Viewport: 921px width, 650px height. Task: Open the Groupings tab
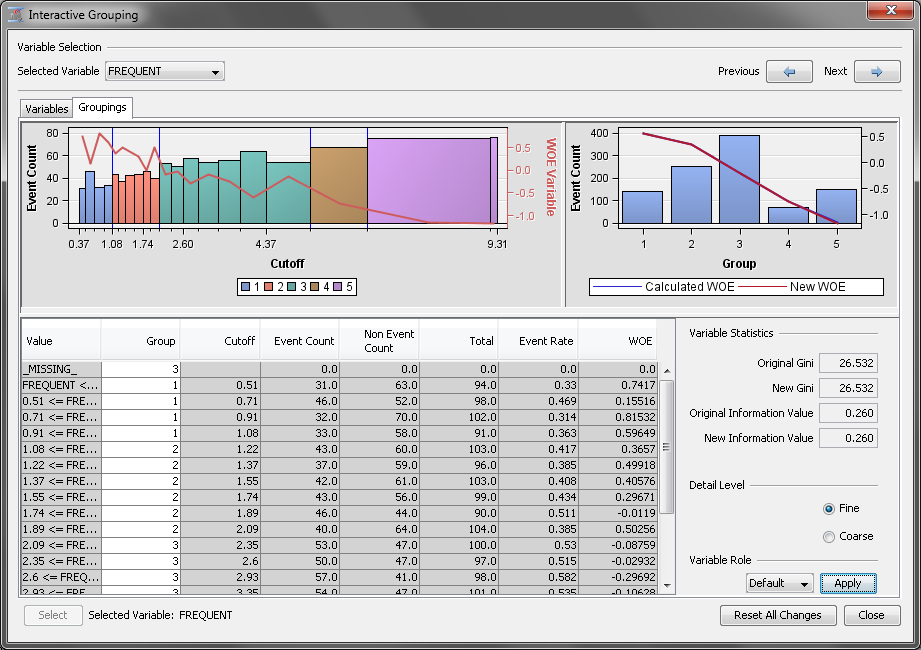102,108
